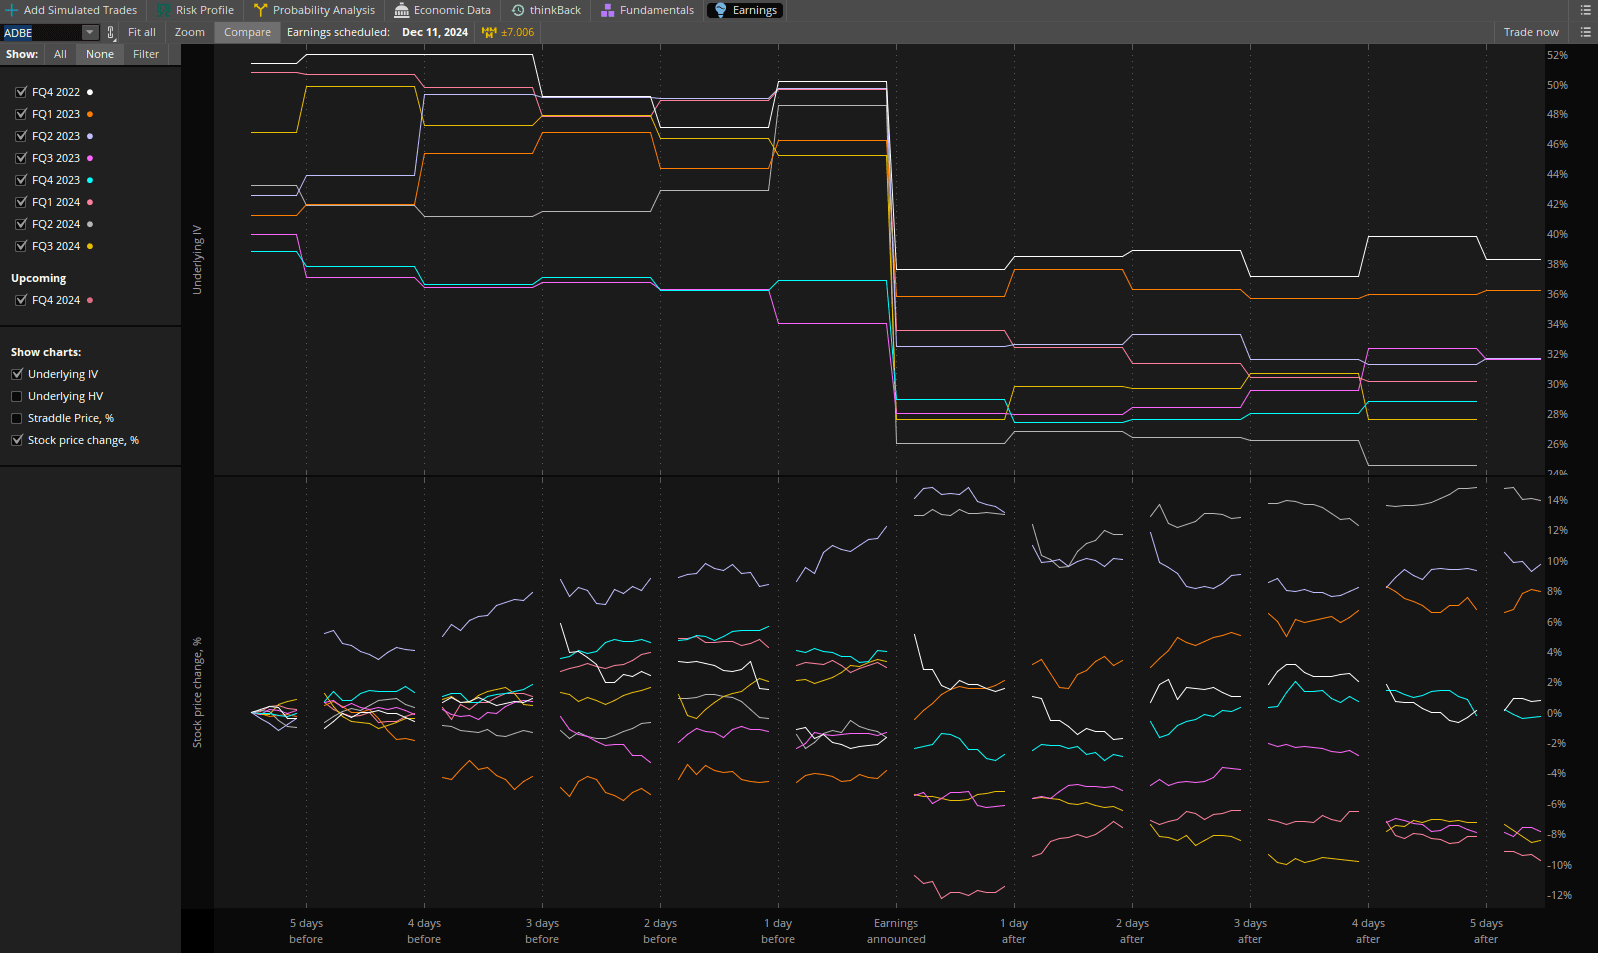This screenshot has height=953, width=1598.
Task: Enable the Straddle Price, % chart
Action: point(17,418)
